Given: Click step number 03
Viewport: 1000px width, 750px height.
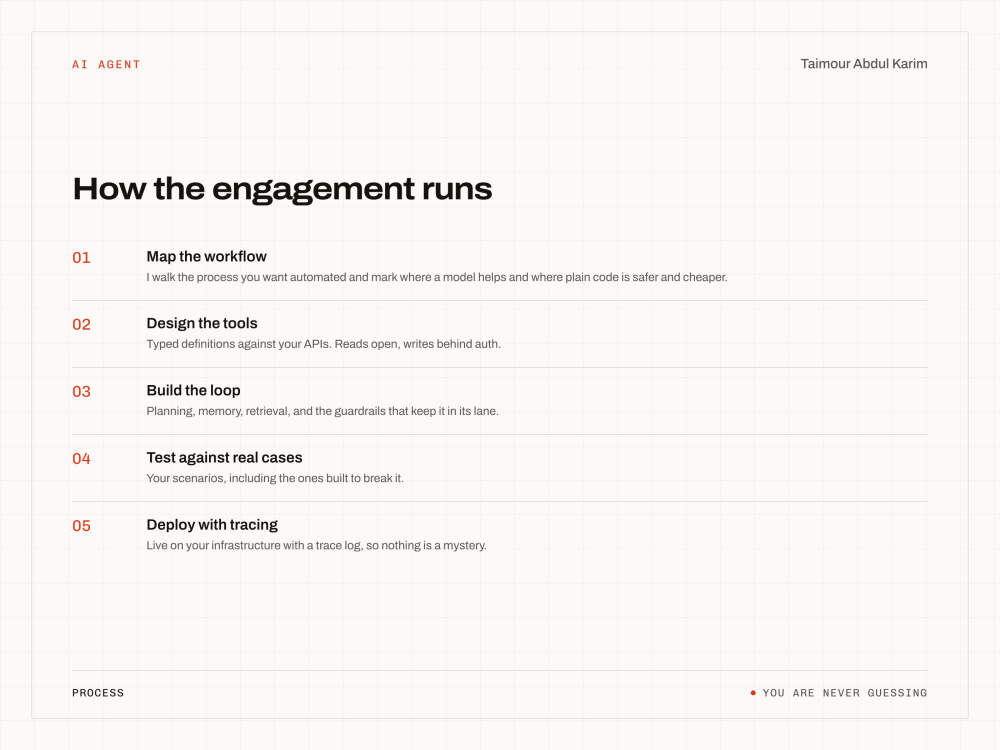Looking at the screenshot, I should coord(81,392).
